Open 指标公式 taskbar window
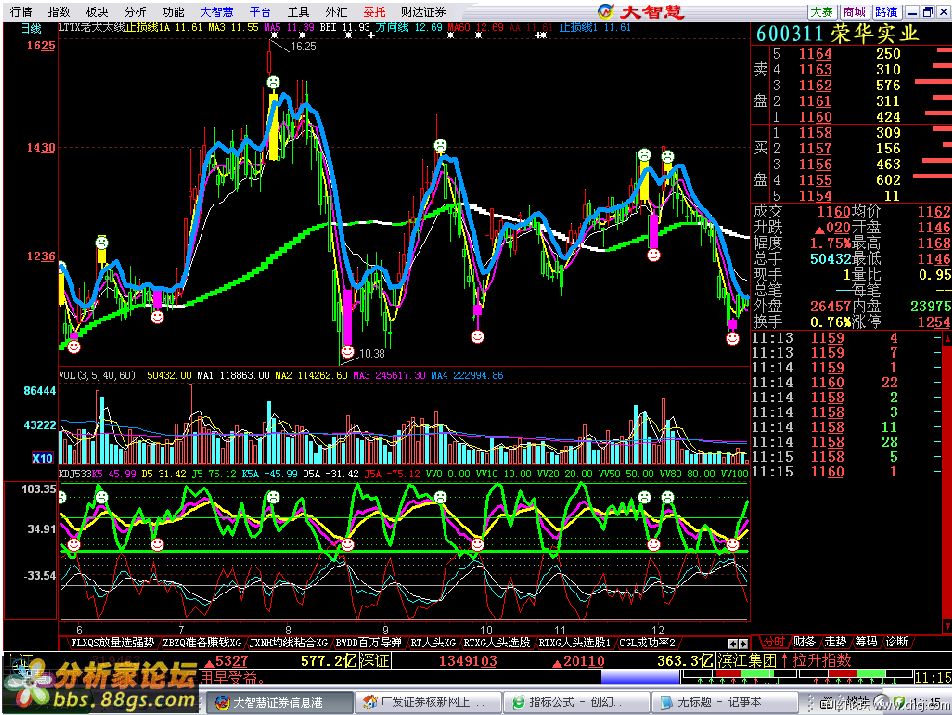The height and width of the screenshot is (715, 952). 577,703
